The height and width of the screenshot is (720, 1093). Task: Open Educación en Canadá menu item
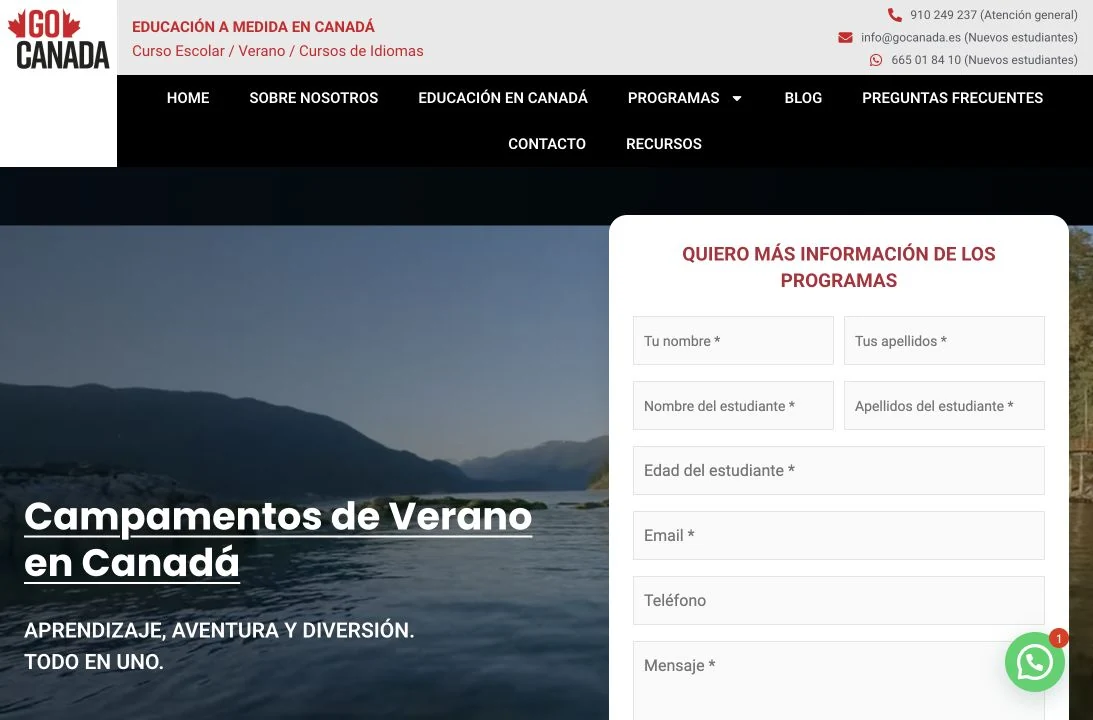(503, 98)
